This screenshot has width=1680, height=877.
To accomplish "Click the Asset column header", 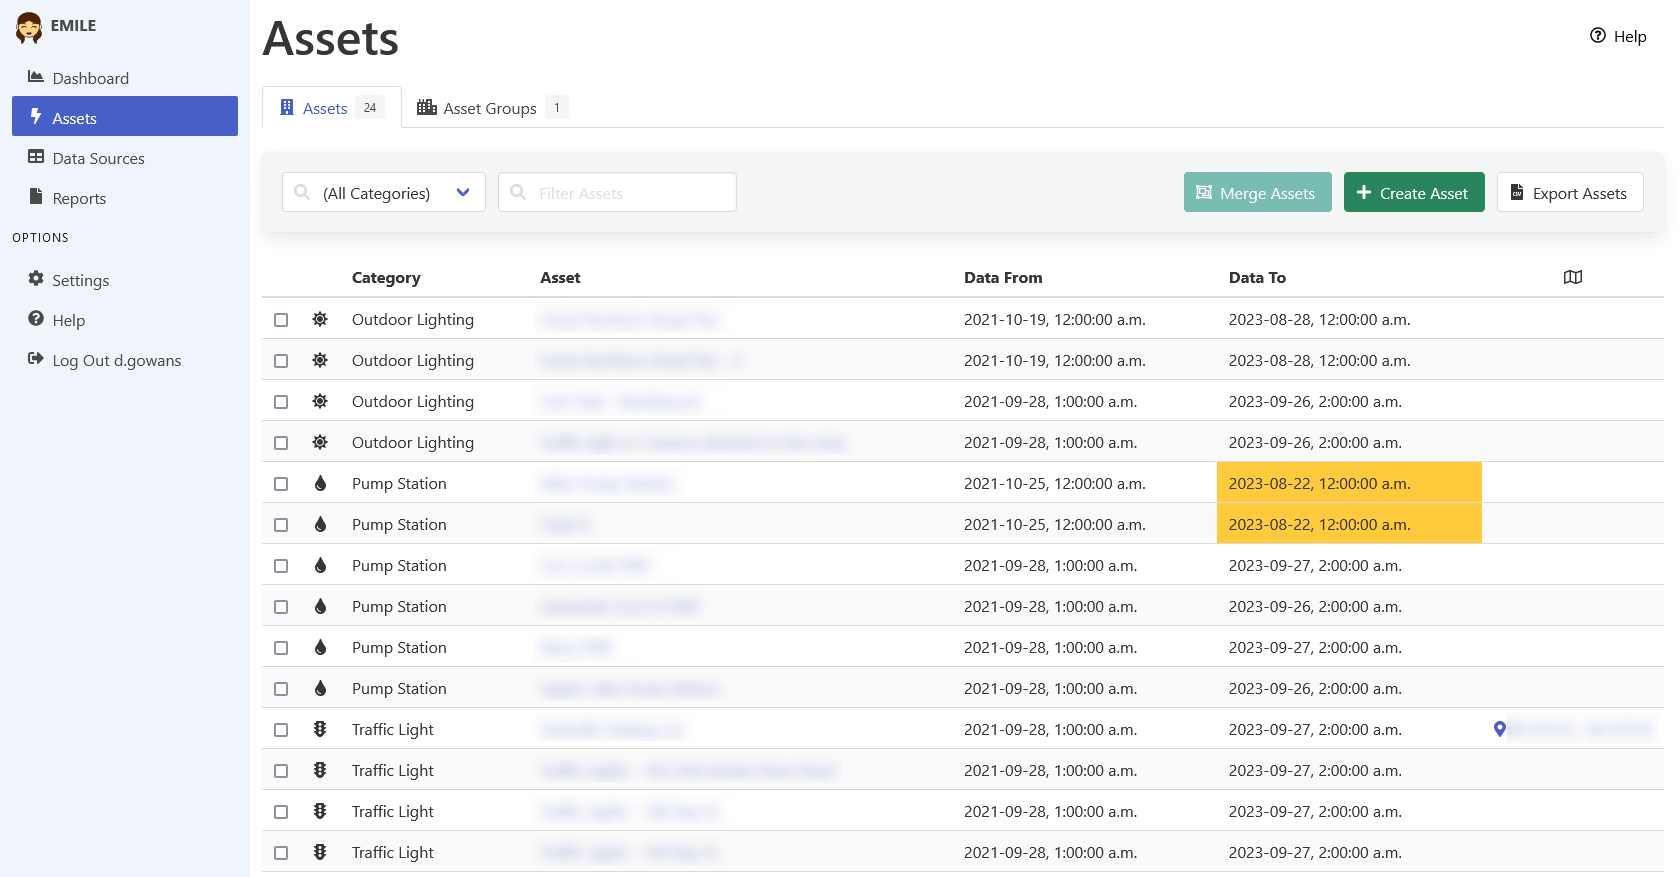I will [560, 277].
